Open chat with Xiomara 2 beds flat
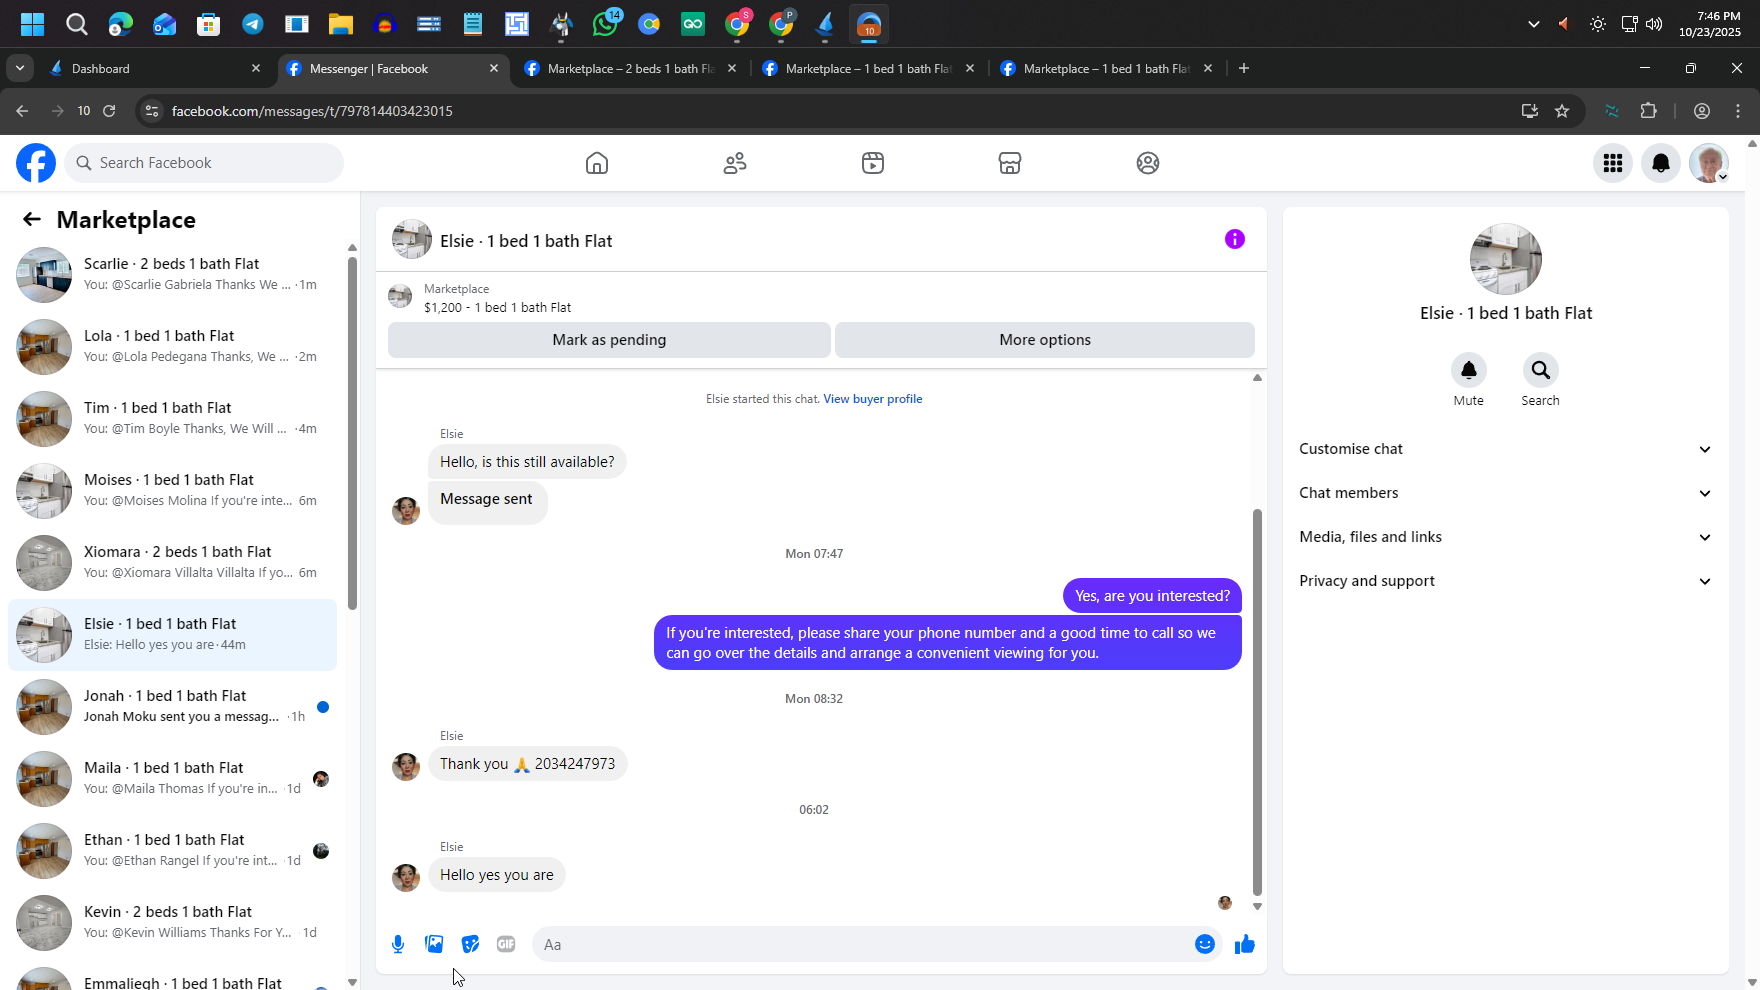 [x=172, y=562]
